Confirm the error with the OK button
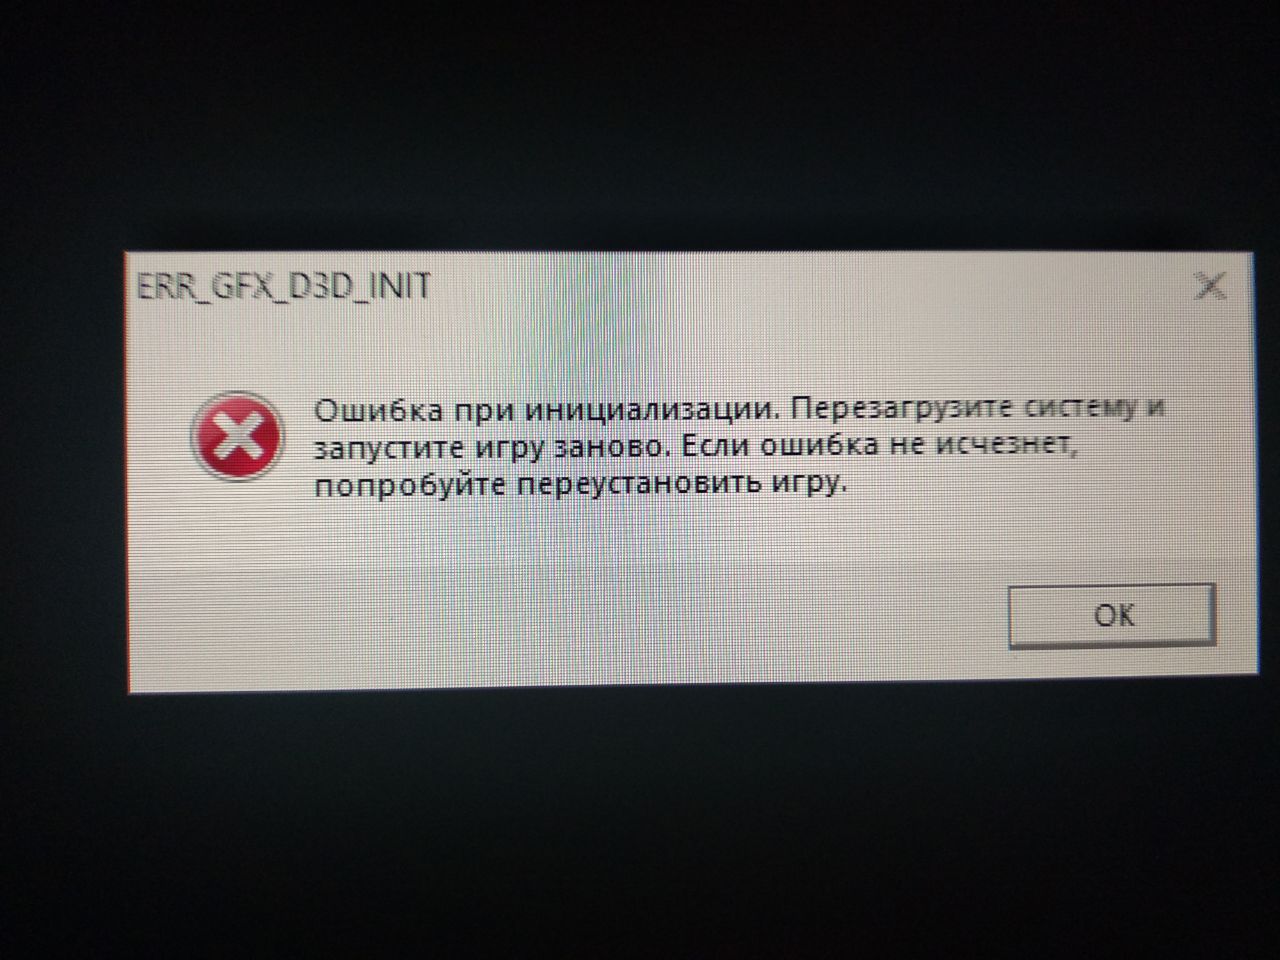Image resolution: width=1280 pixels, height=960 pixels. pyautogui.click(x=1112, y=614)
